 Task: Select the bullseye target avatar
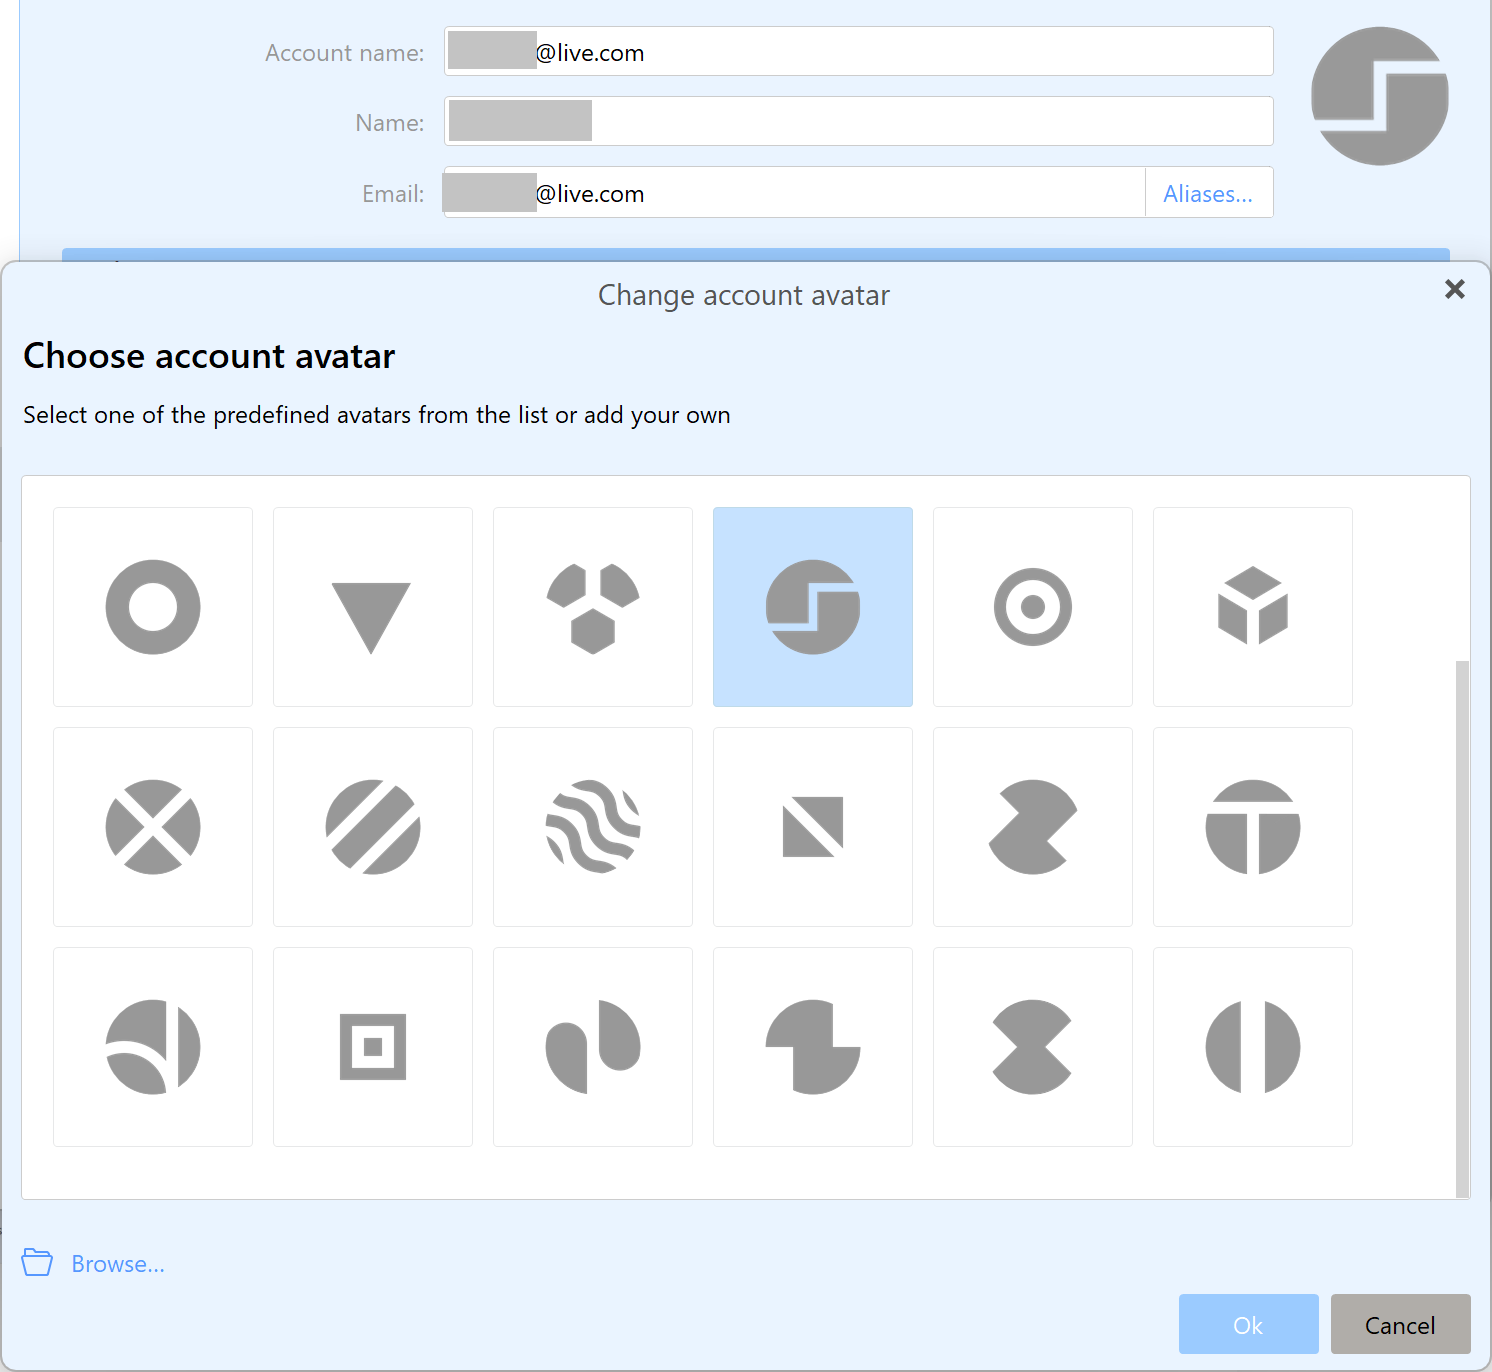[x=1033, y=607]
